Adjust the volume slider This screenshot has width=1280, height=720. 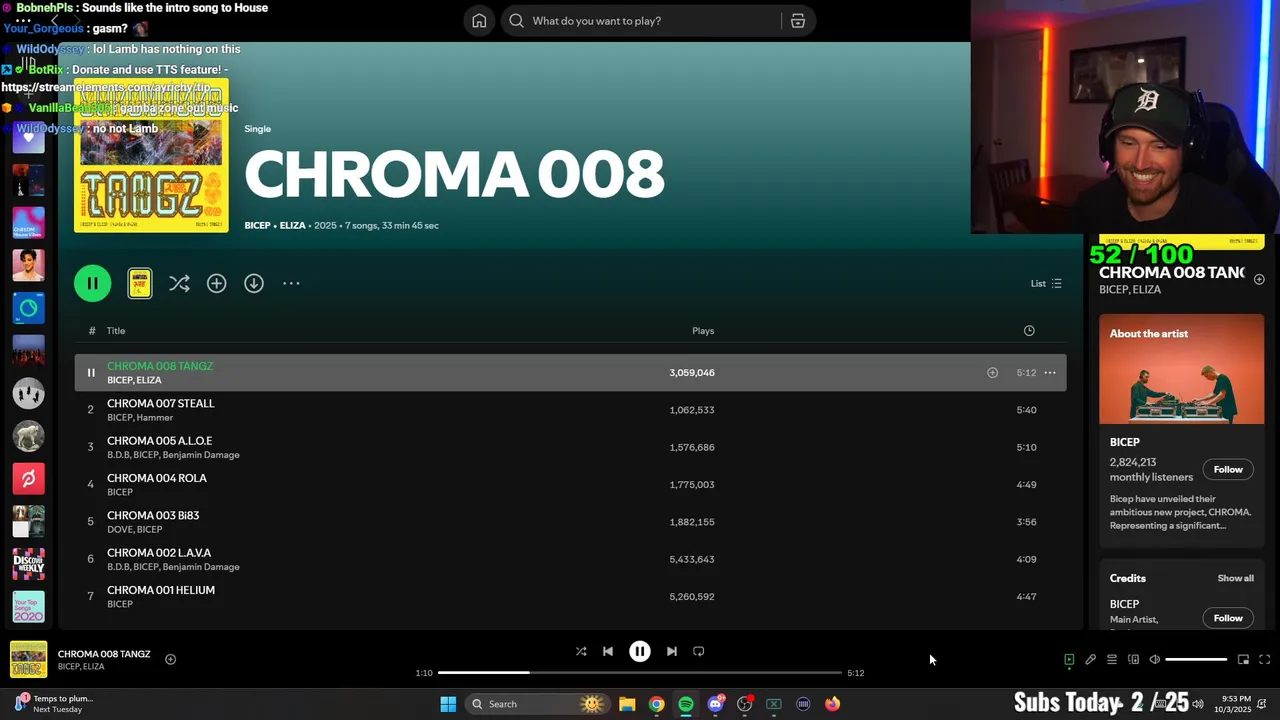(x=1196, y=660)
